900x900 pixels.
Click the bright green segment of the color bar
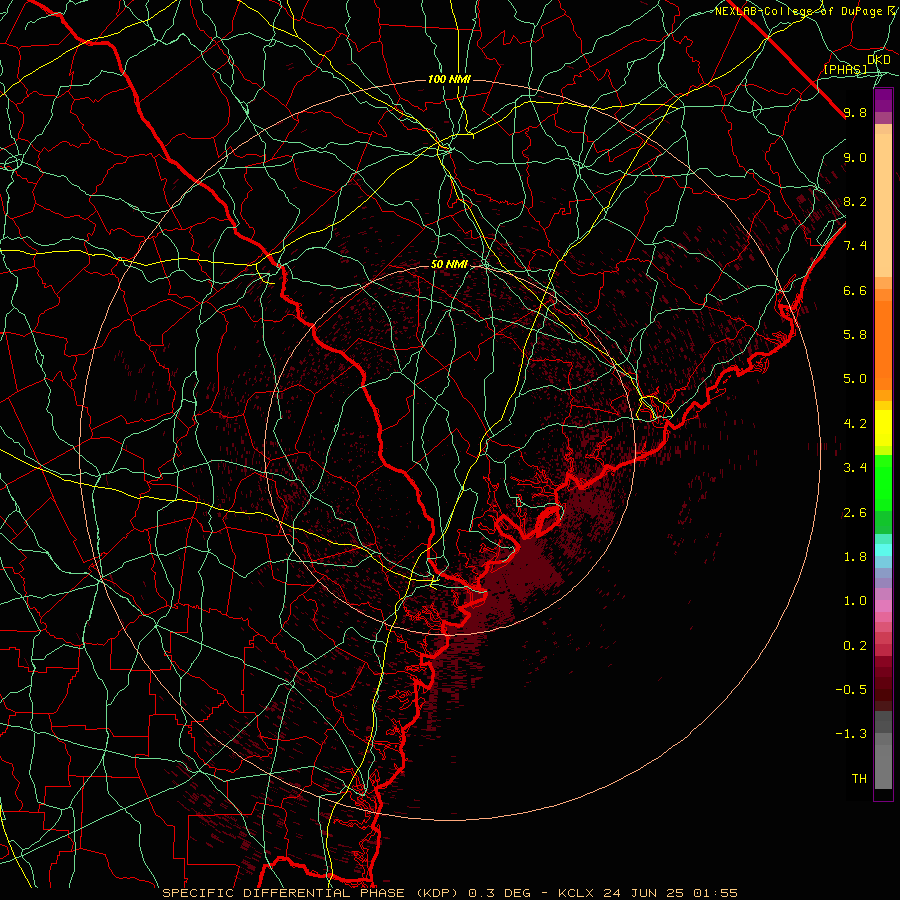click(x=883, y=482)
